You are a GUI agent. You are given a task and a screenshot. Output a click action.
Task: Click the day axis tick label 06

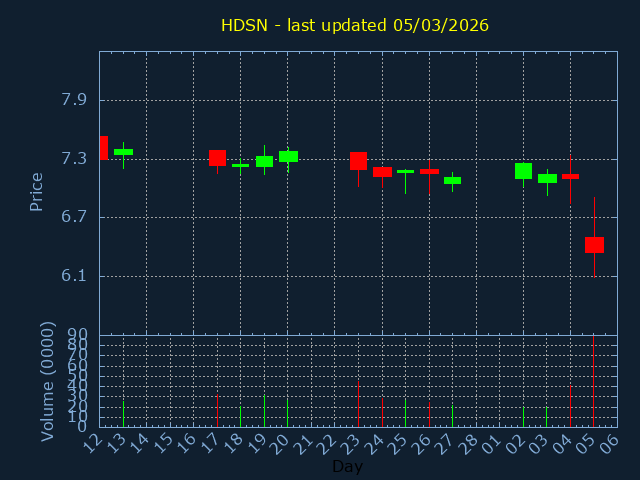[x=611, y=444]
